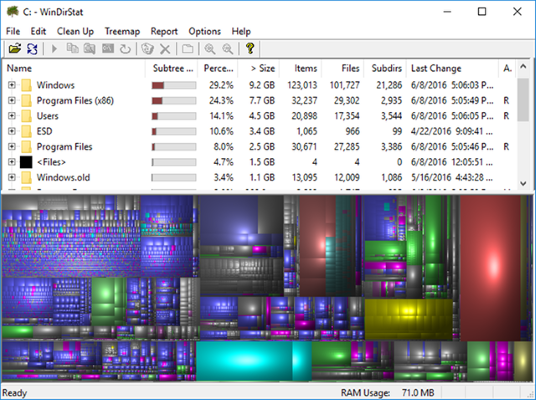Open the Treemap menu
536x400 pixels.
pos(122,31)
